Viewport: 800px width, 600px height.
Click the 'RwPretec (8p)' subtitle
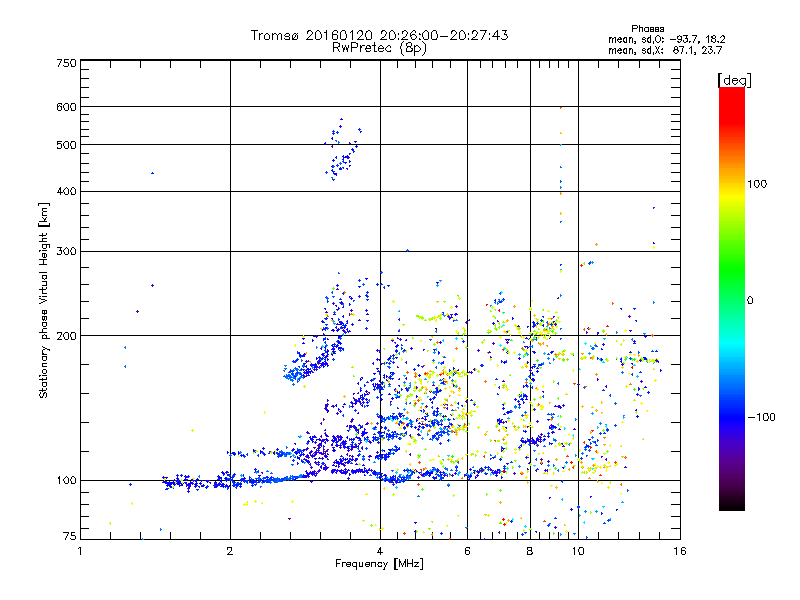tap(379, 48)
